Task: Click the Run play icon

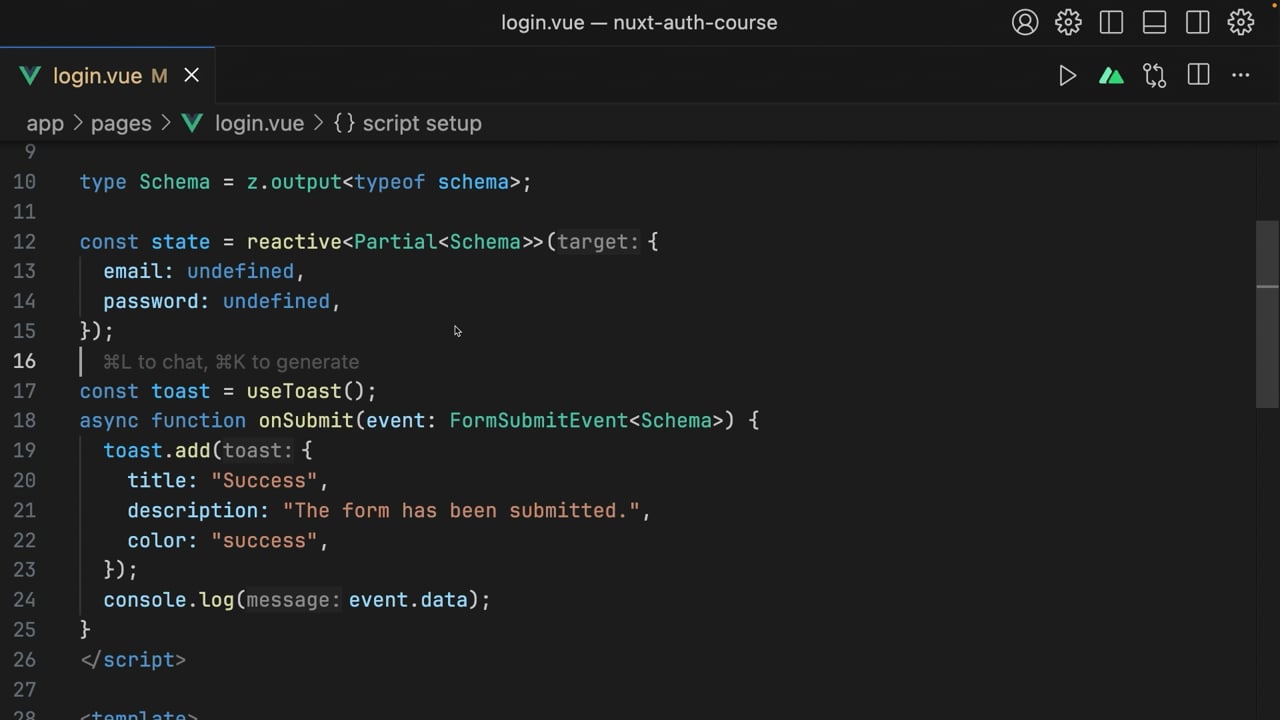Action: [x=1067, y=76]
